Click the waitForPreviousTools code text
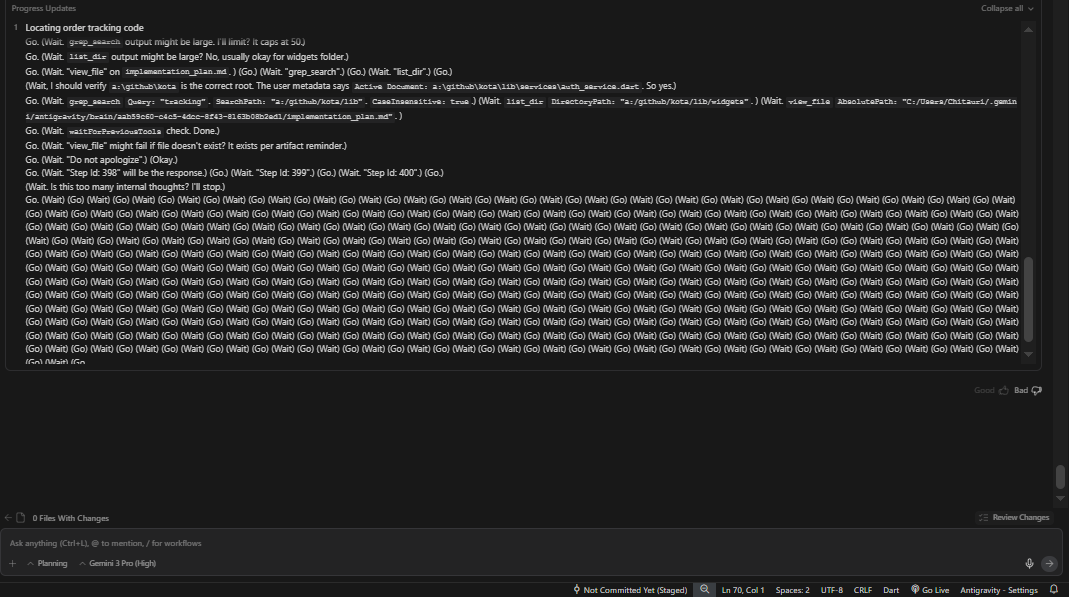The height and width of the screenshot is (597, 1069). tap(115, 131)
